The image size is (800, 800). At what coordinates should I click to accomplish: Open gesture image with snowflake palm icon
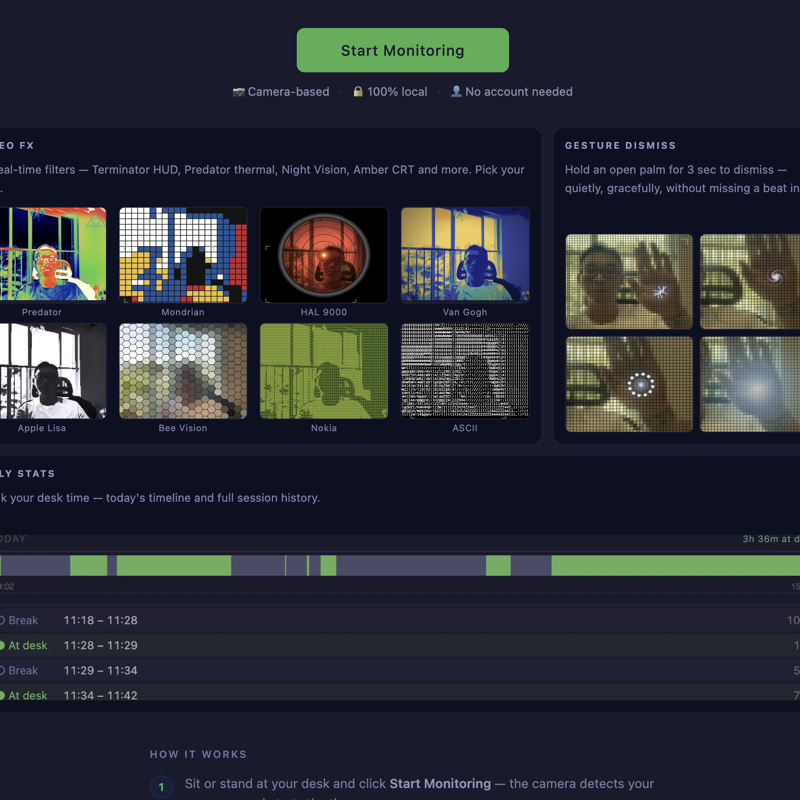pyautogui.click(x=629, y=282)
